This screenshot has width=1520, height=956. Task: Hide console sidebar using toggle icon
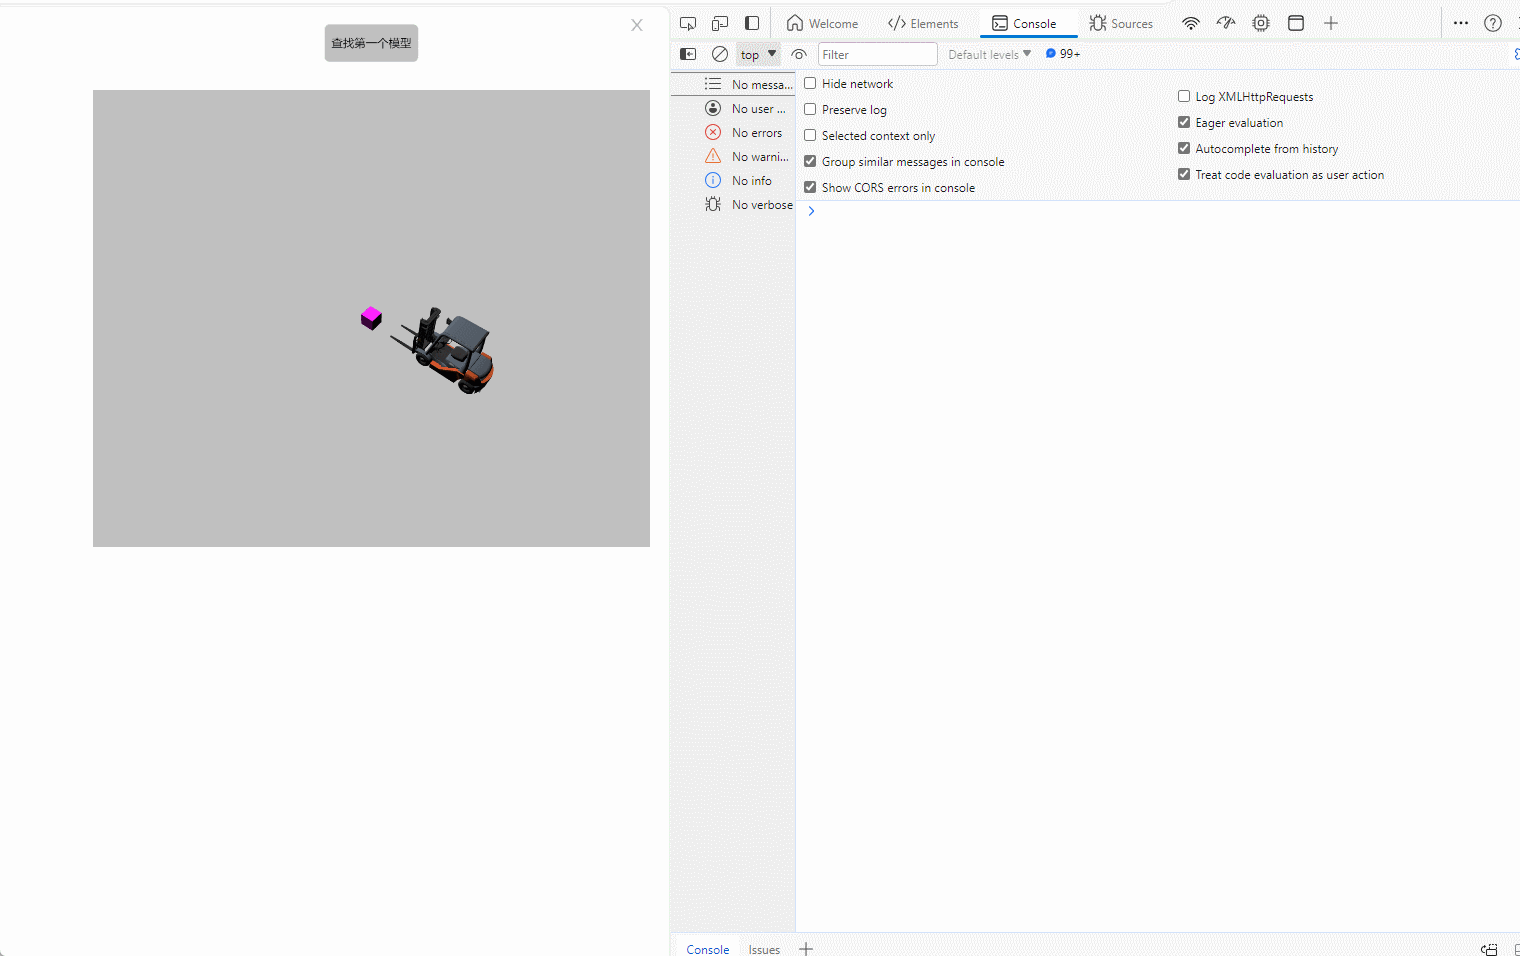coord(688,54)
